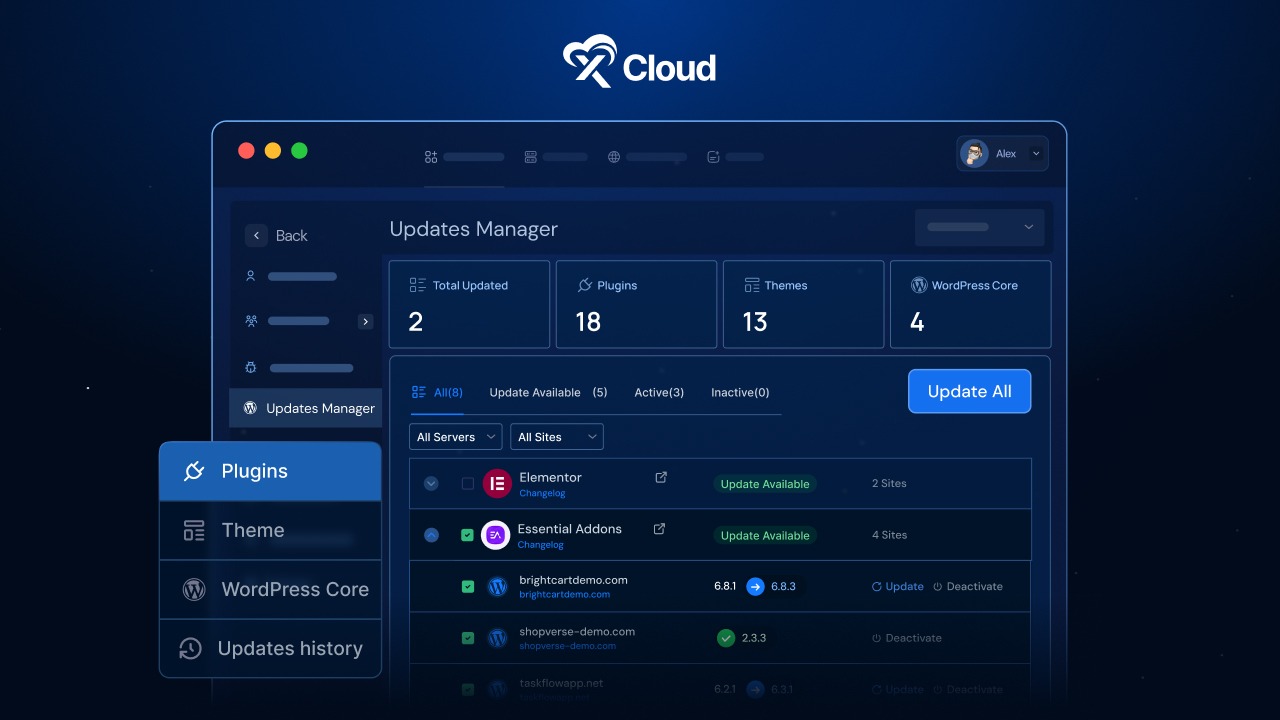The height and width of the screenshot is (720, 1280).
Task: Click the Themes icon on the Themes stat card
Action: coord(750,285)
